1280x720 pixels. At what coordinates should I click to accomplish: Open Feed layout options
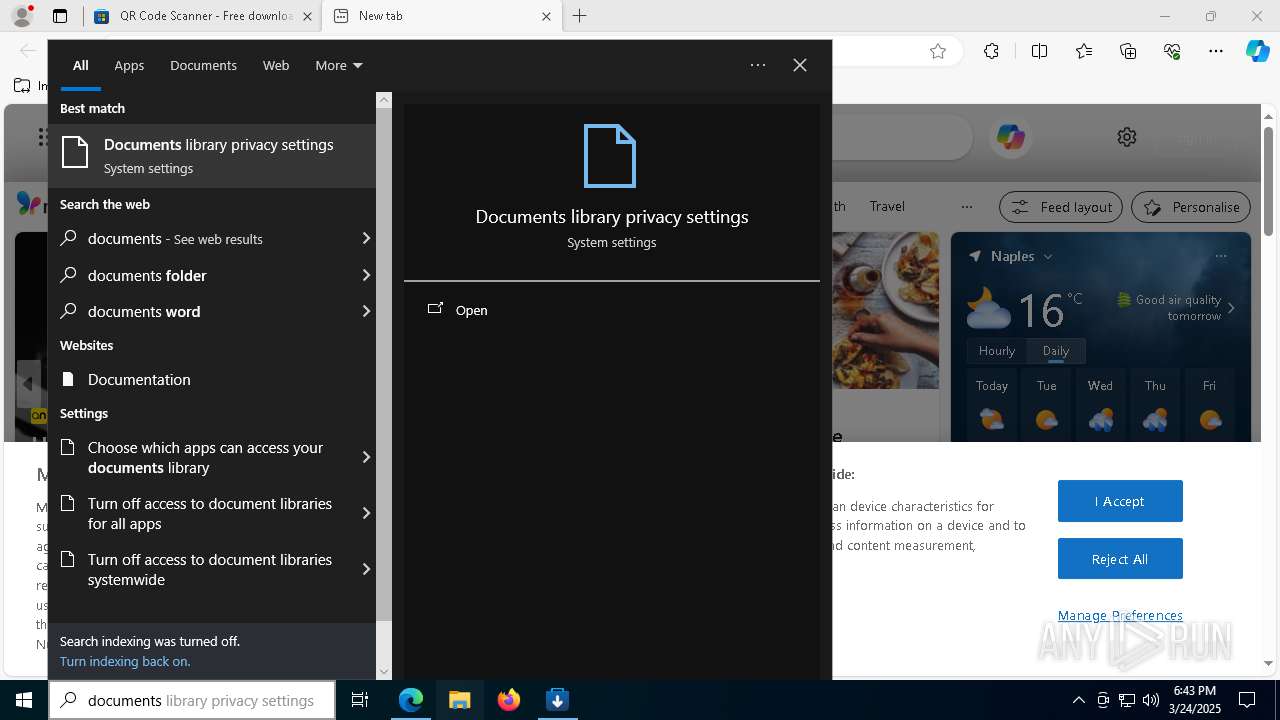(1061, 207)
